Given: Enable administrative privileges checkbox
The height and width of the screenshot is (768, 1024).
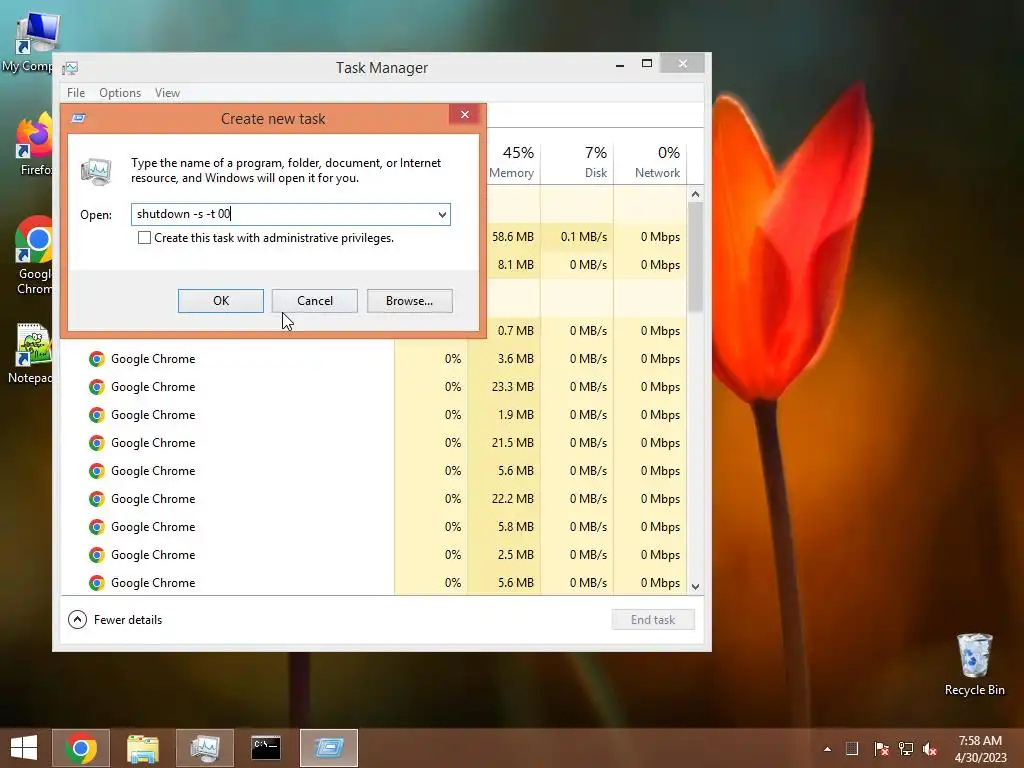Looking at the screenshot, I should click(x=144, y=238).
